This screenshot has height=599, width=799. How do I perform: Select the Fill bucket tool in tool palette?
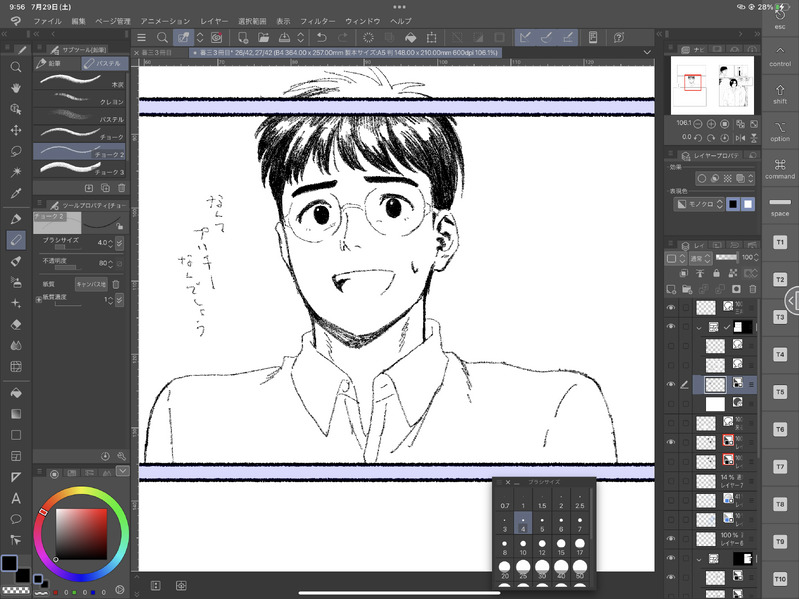point(16,393)
